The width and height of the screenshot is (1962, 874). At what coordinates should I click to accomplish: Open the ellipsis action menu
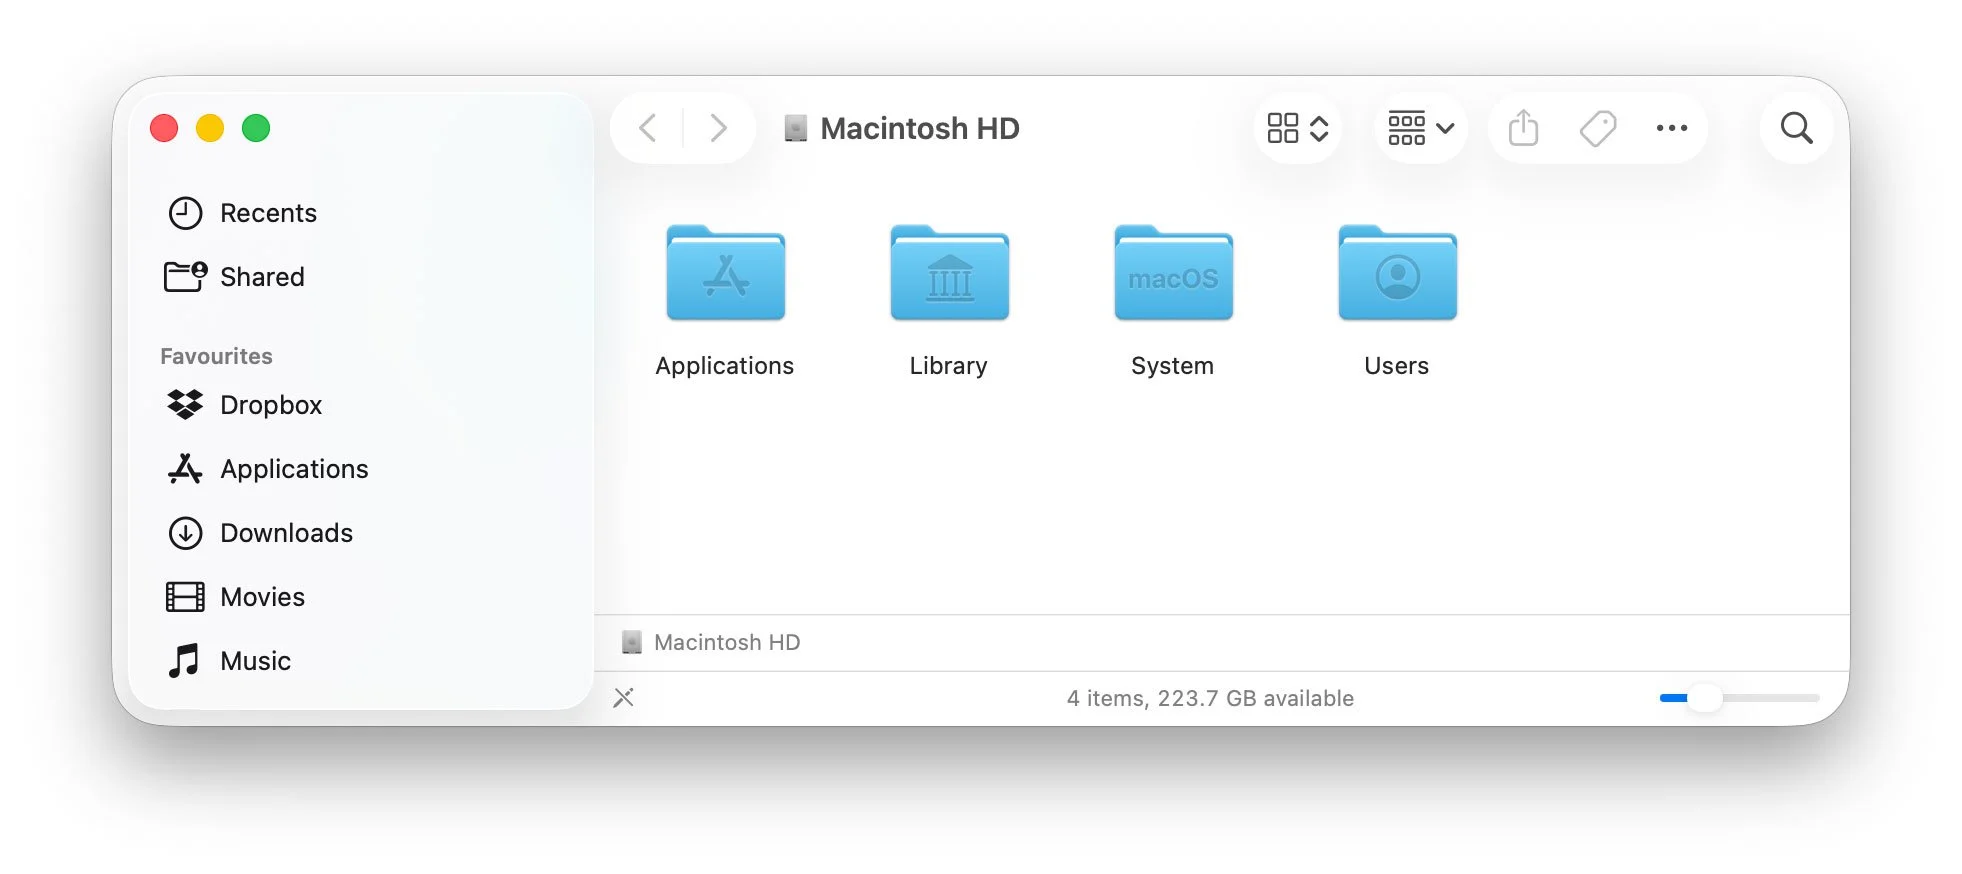point(1672,128)
